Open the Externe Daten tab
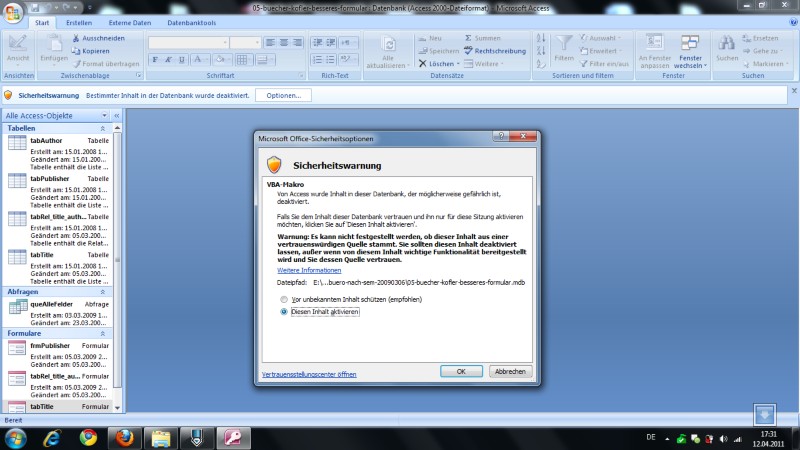Viewport: 800px width, 450px height. point(130,23)
